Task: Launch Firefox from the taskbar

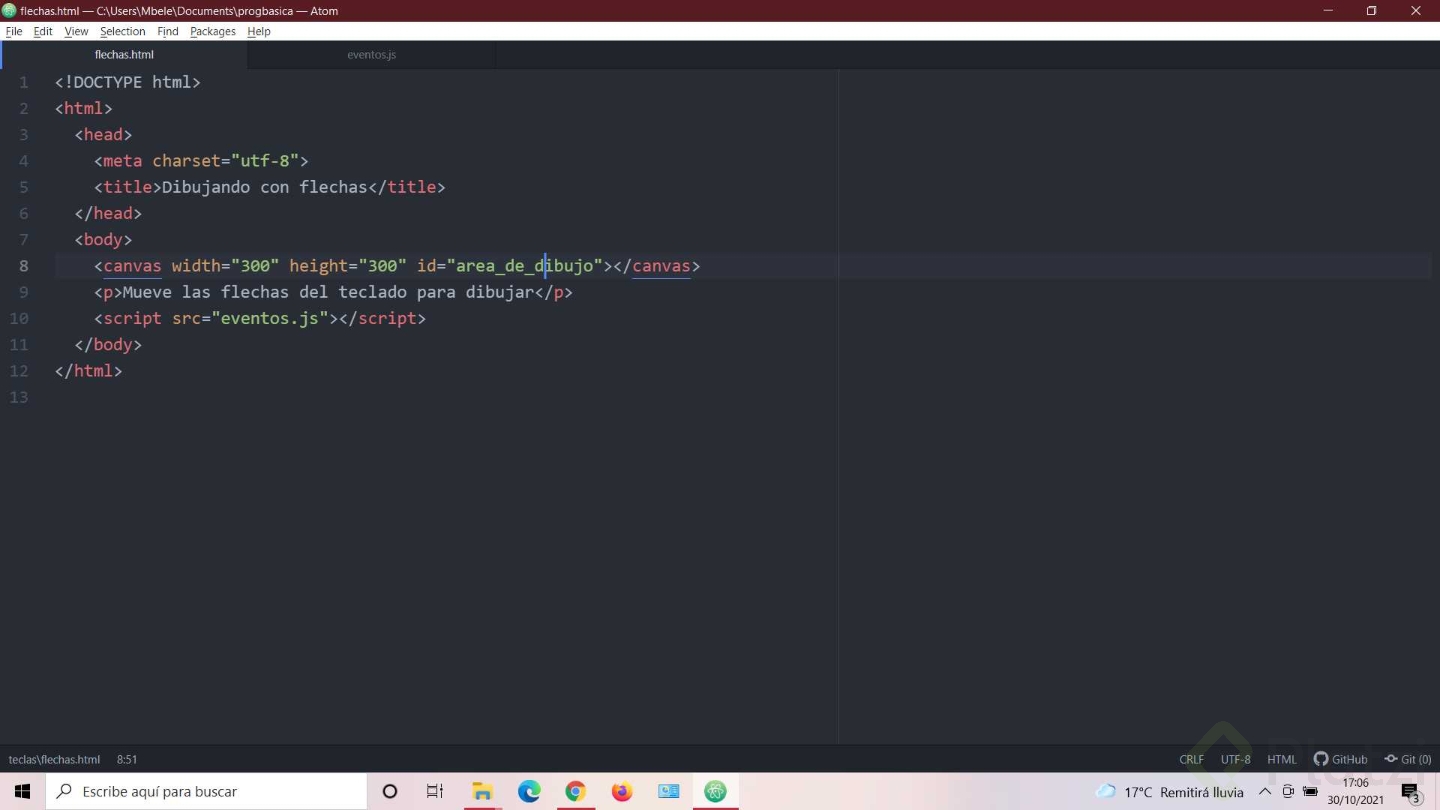Action: [x=622, y=791]
